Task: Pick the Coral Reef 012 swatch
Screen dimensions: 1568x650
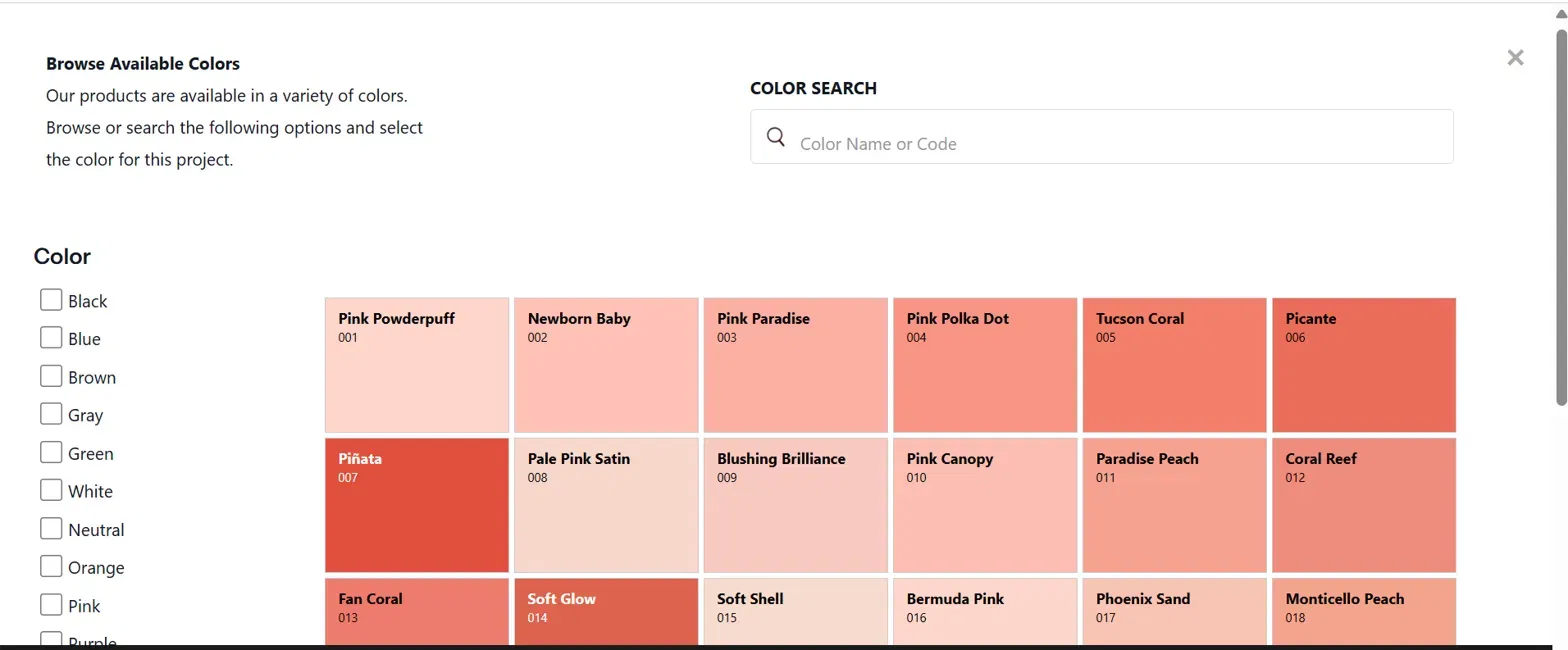Action: (1364, 505)
